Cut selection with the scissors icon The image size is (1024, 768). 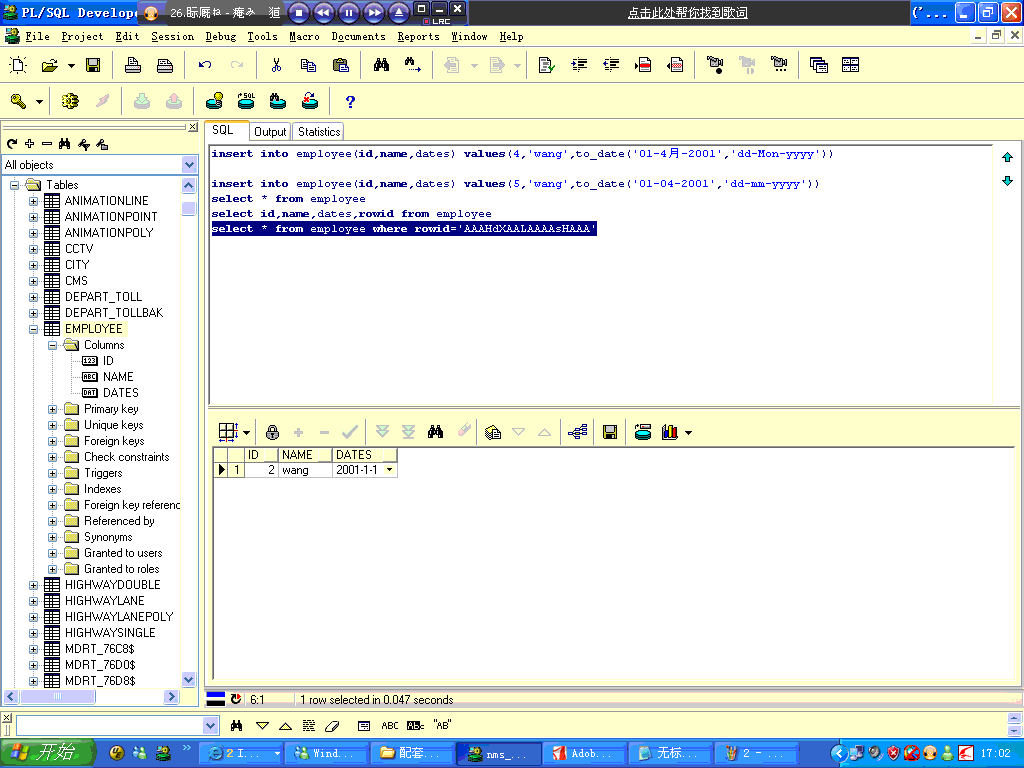tap(276, 65)
